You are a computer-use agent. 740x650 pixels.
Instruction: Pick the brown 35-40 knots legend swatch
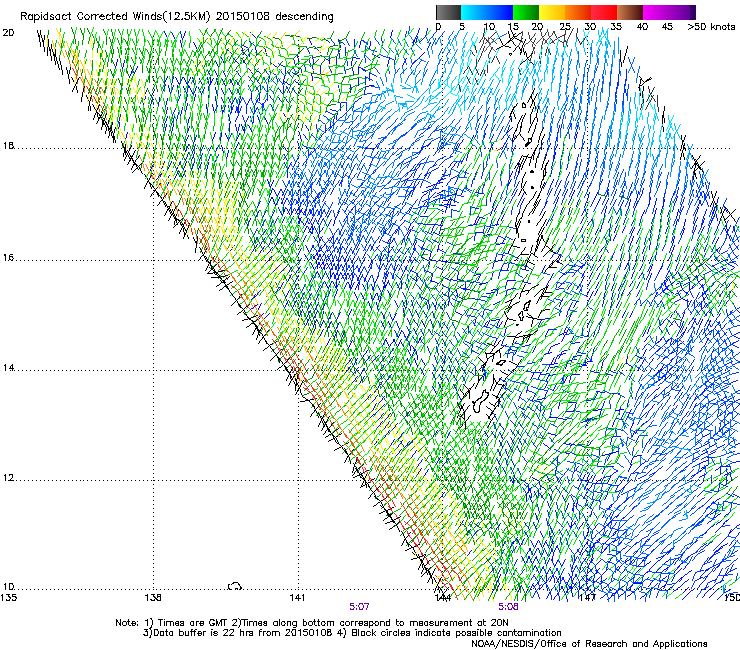pyautogui.click(x=630, y=12)
